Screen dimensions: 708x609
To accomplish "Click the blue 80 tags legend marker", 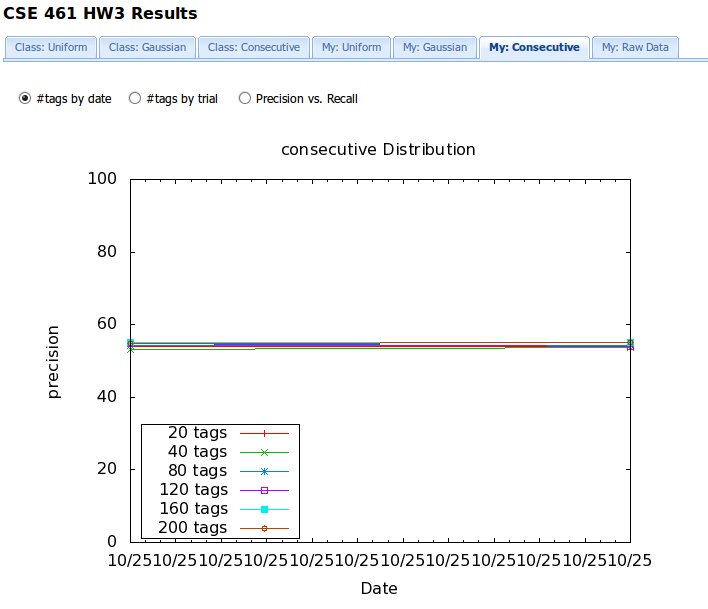I will (264, 471).
